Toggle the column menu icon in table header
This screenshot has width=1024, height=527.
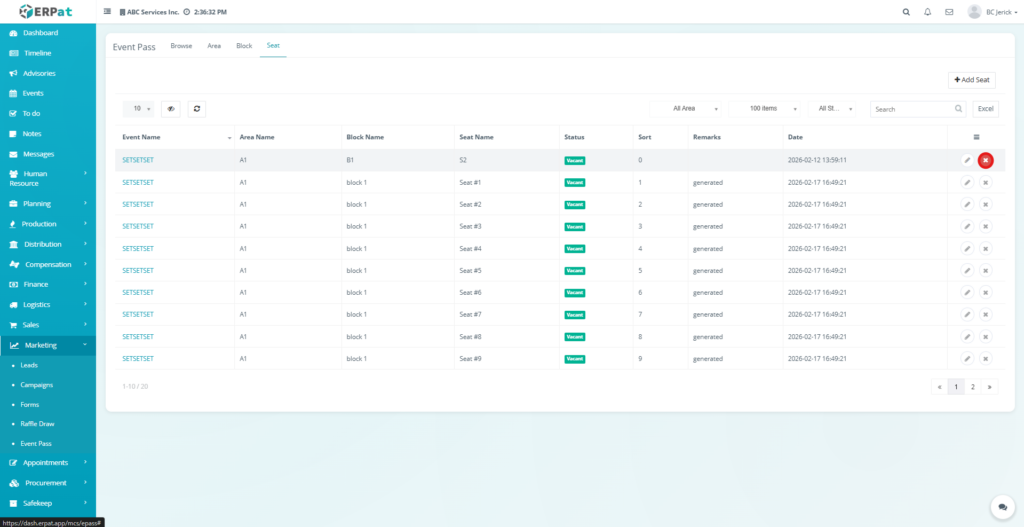(x=976, y=137)
